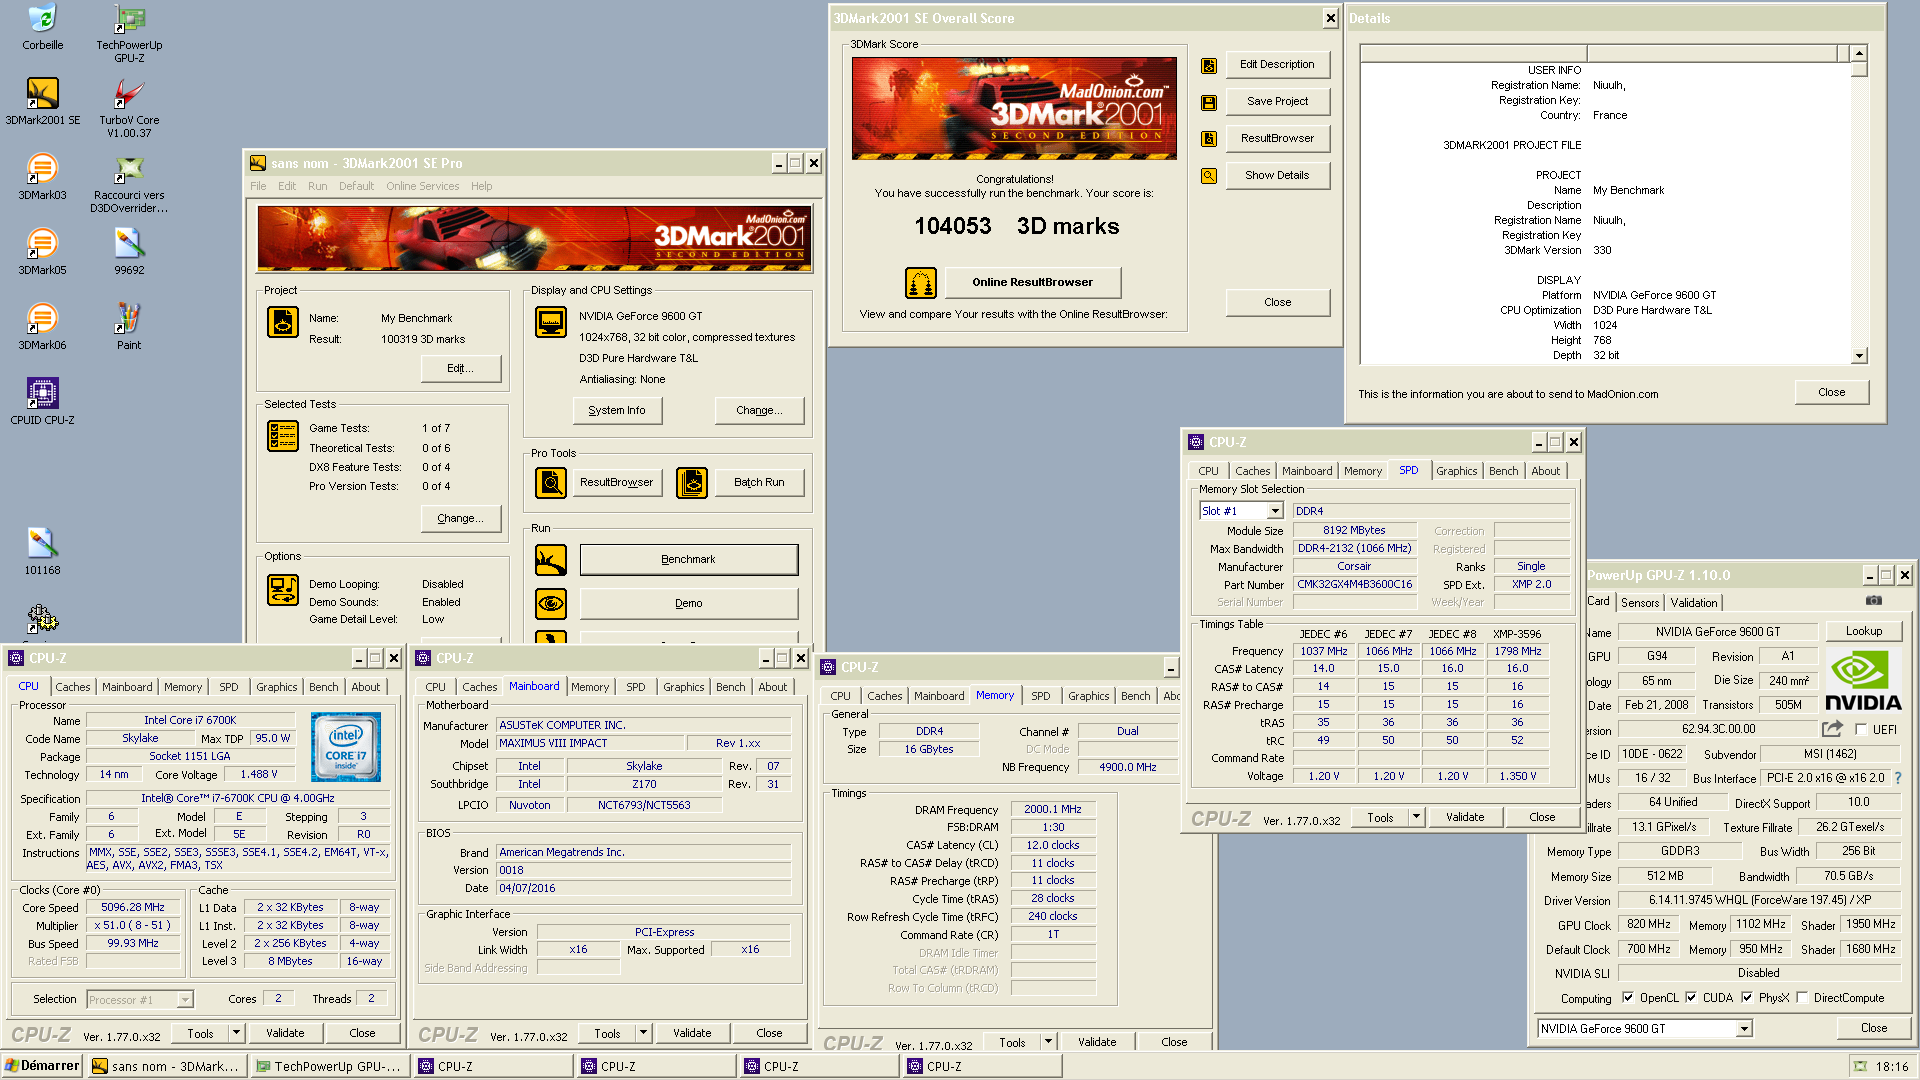Image resolution: width=1920 pixels, height=1080 pixels.
Task: Toggle the DirectCompute checkbox in GPU-Z
Action: tap(1802, 998)
